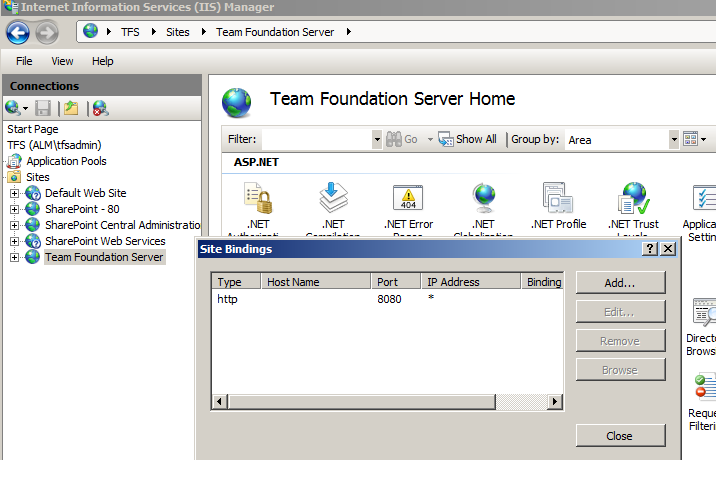Image resolution: width=716 pixels, height=488 pixels.
Task: Open the Filter combo box dropdown arrow
Action: click(377, 139)
